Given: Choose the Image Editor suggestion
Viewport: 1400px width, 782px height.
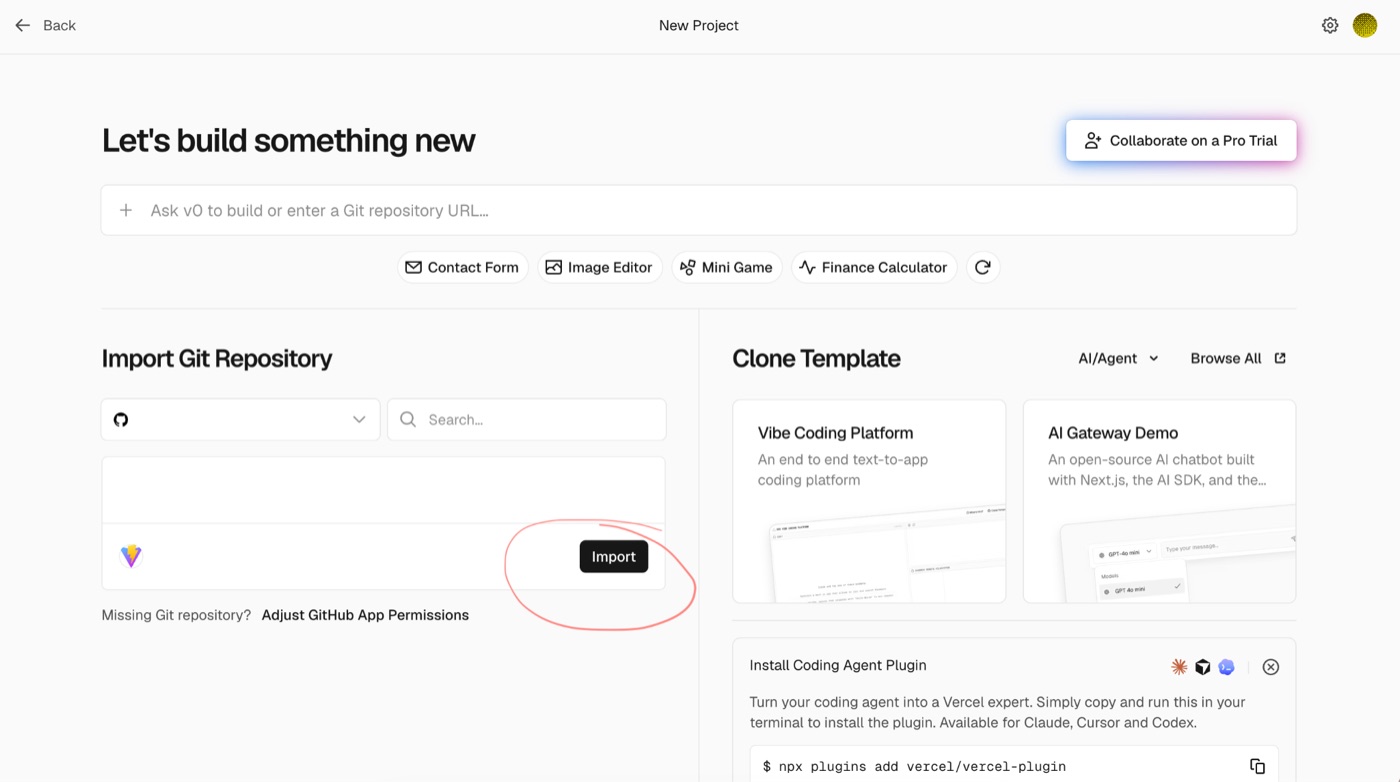Looking at the screenshot, I should pyautogui.click(x=600, y=267).
